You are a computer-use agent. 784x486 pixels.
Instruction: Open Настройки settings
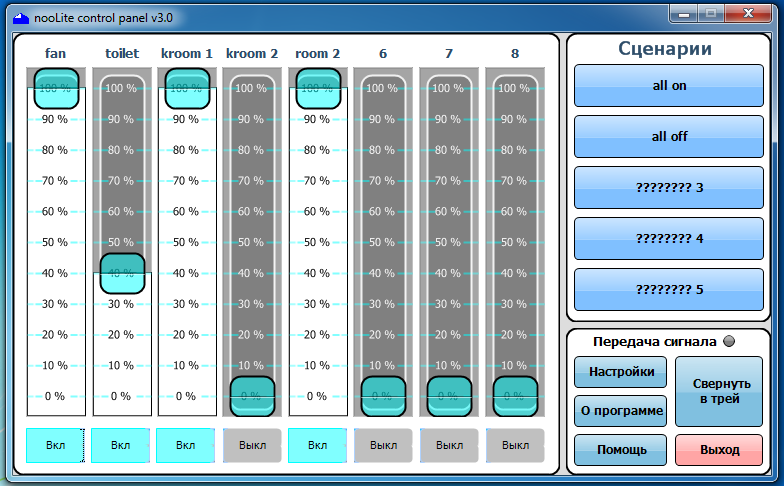[620, 372]
